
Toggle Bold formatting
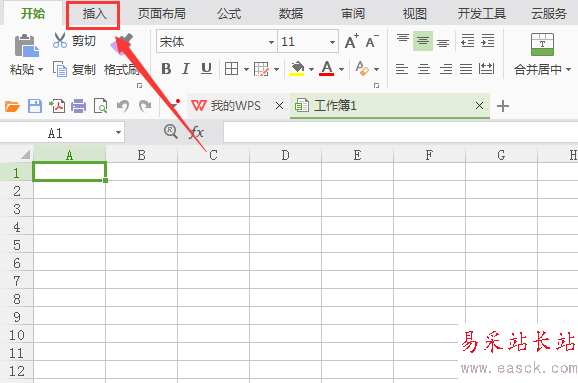click(166, 69)
